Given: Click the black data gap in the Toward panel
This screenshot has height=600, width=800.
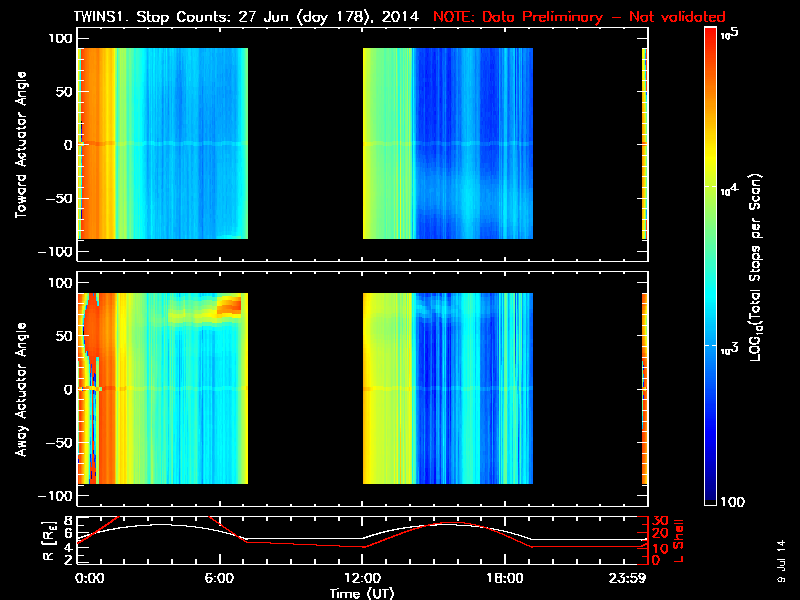Looking at the screenshot, I should [304, 144].
